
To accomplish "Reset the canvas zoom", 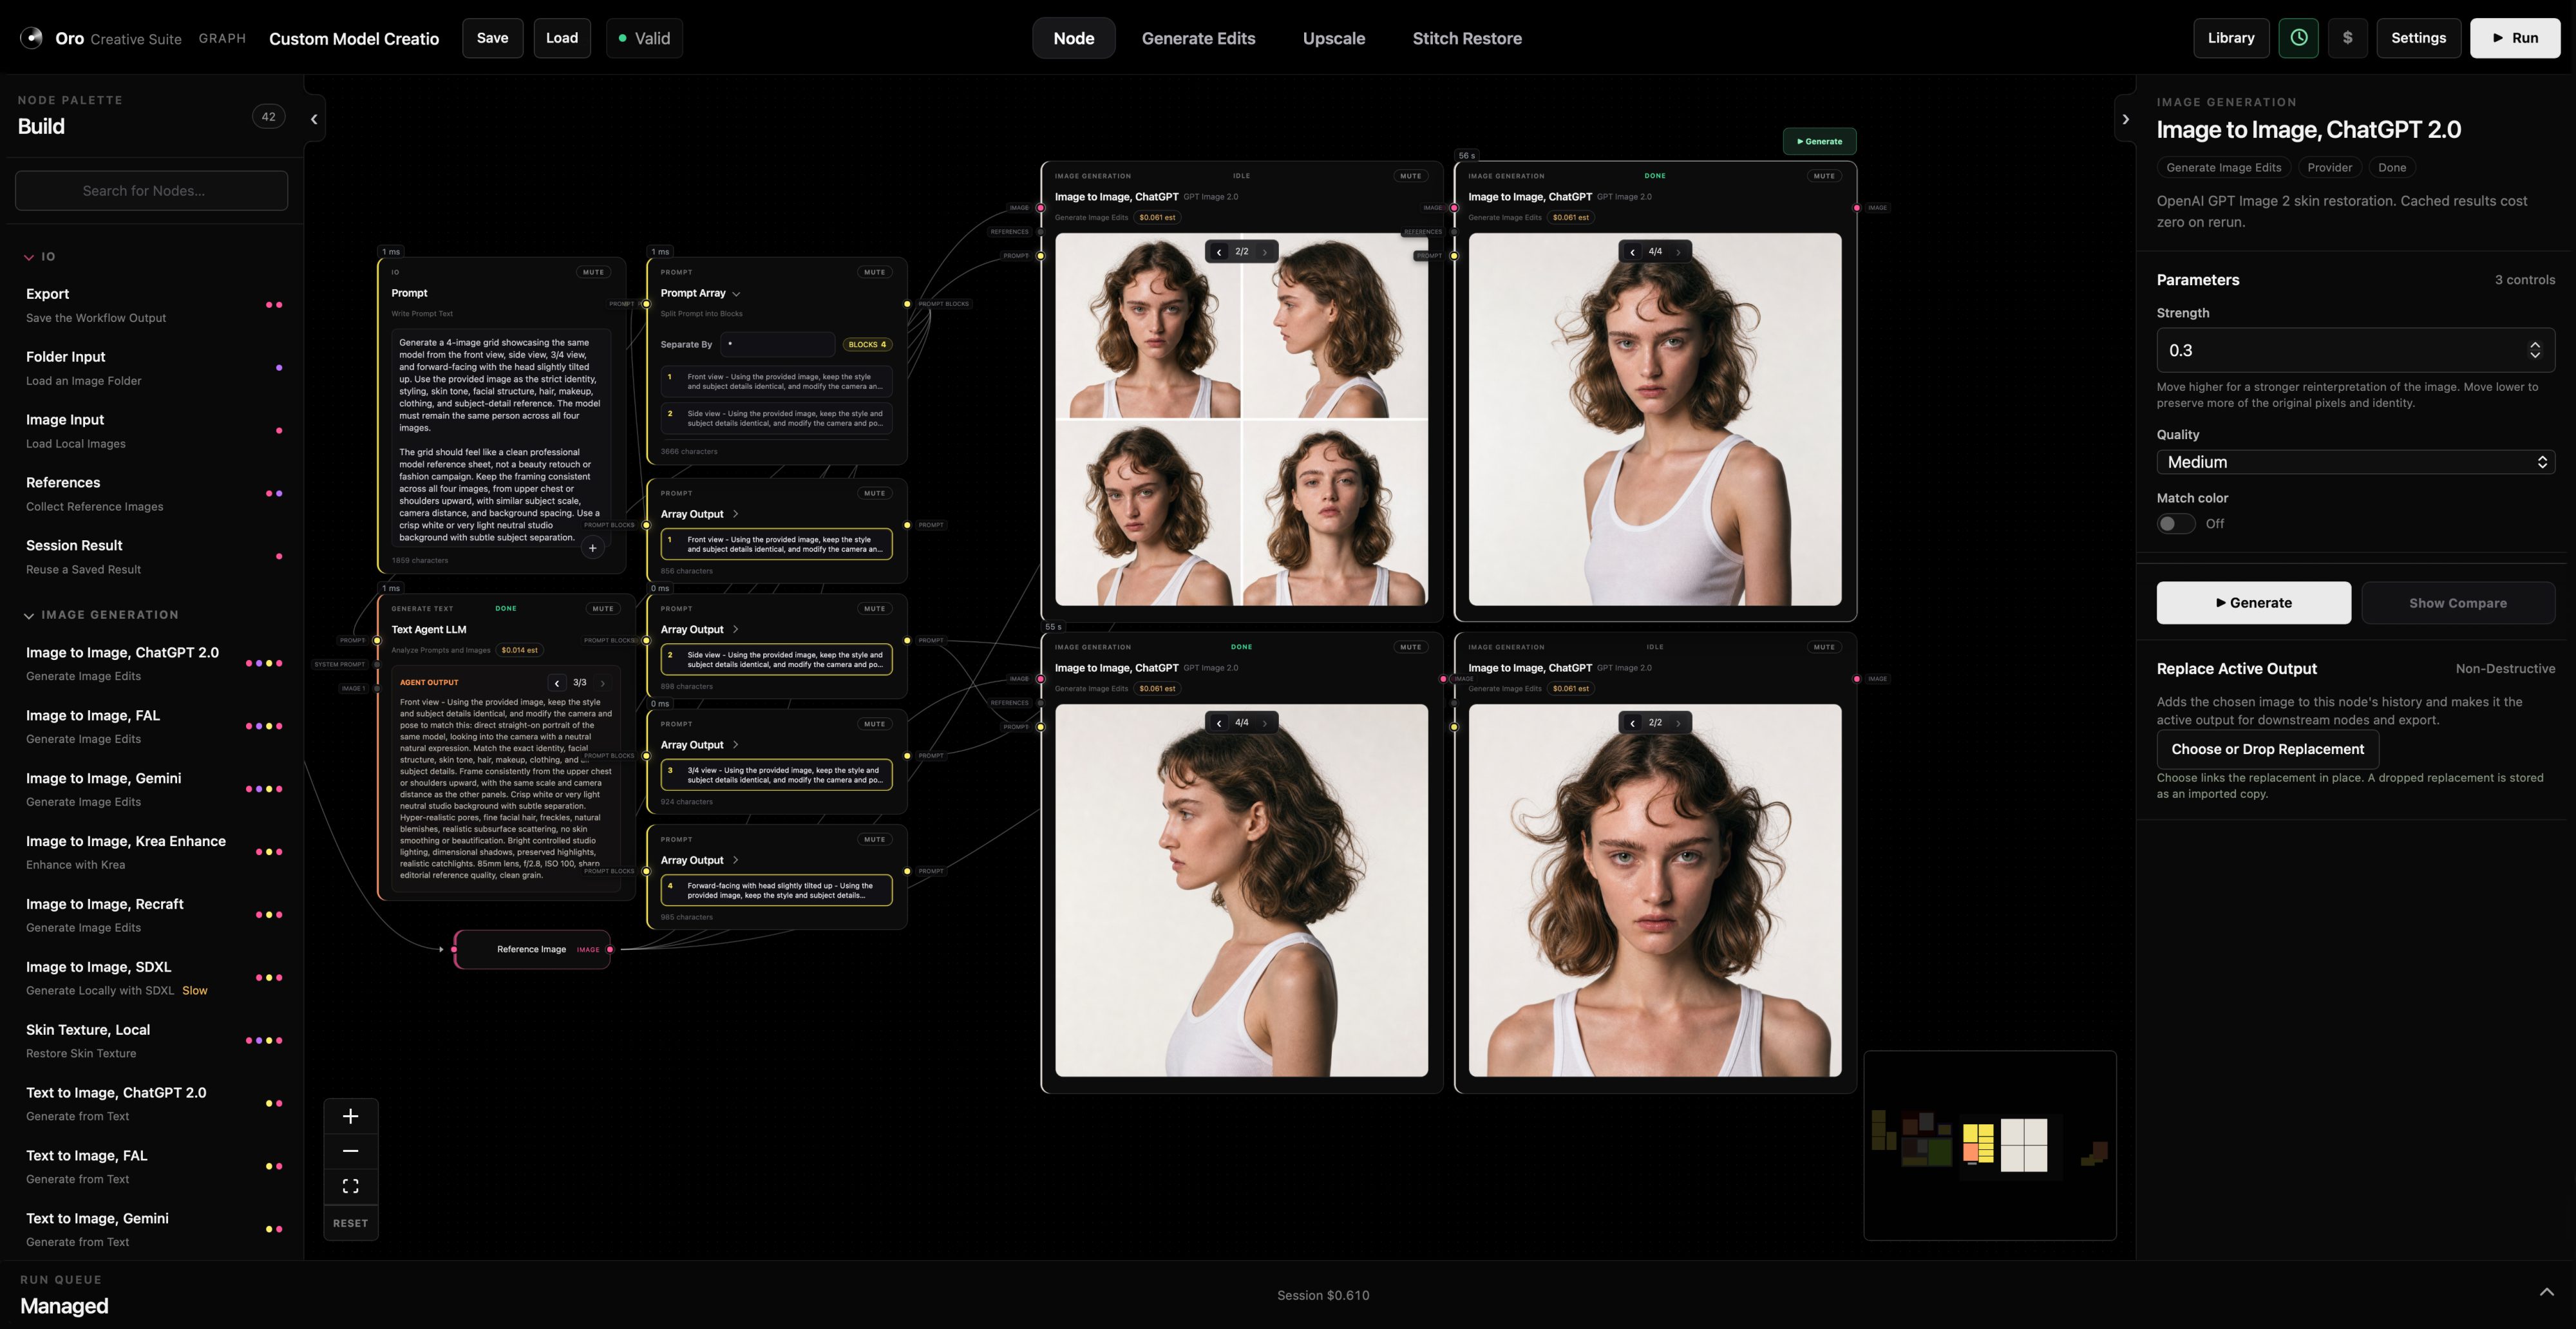I will point(350,1223).
